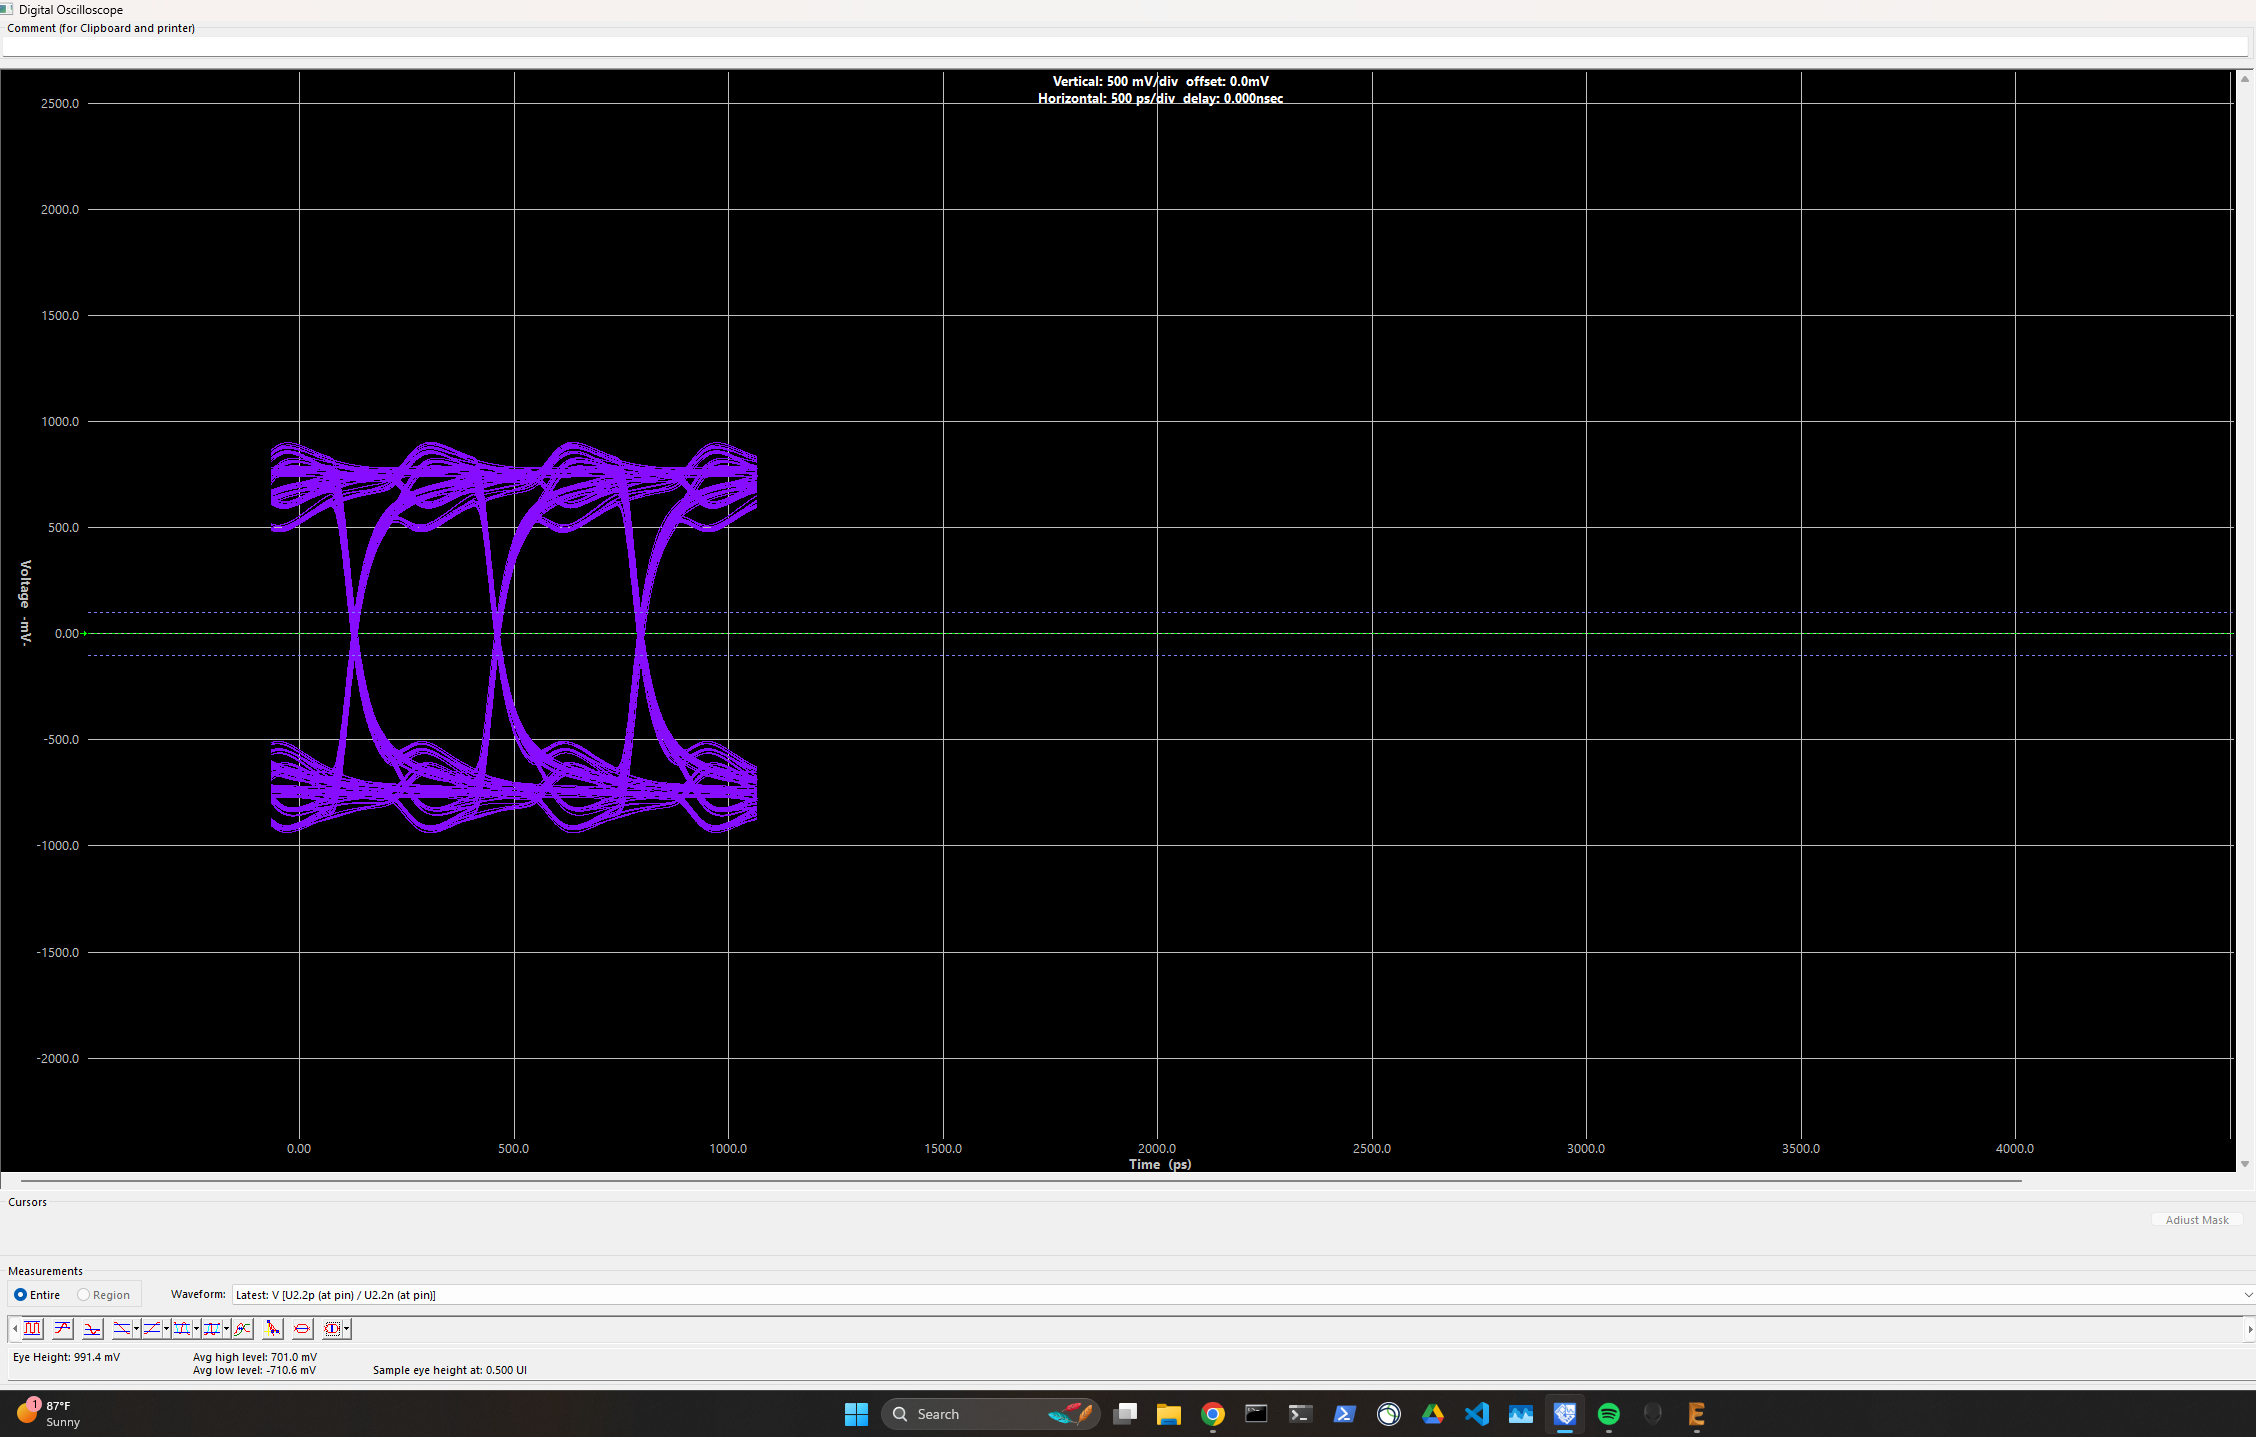Click the eye height measurement icon
Image resolution: width=2256 pixels, height=1437 pixels.
pos(332,1329)
